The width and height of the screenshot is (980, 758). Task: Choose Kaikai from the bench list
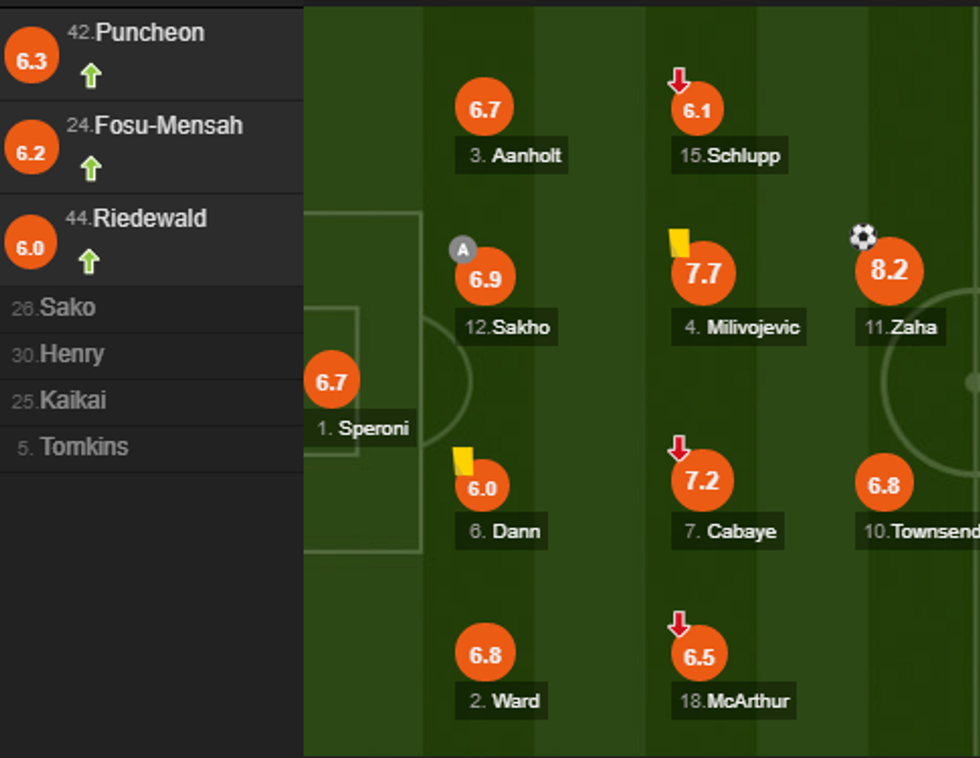coord(72,401)
